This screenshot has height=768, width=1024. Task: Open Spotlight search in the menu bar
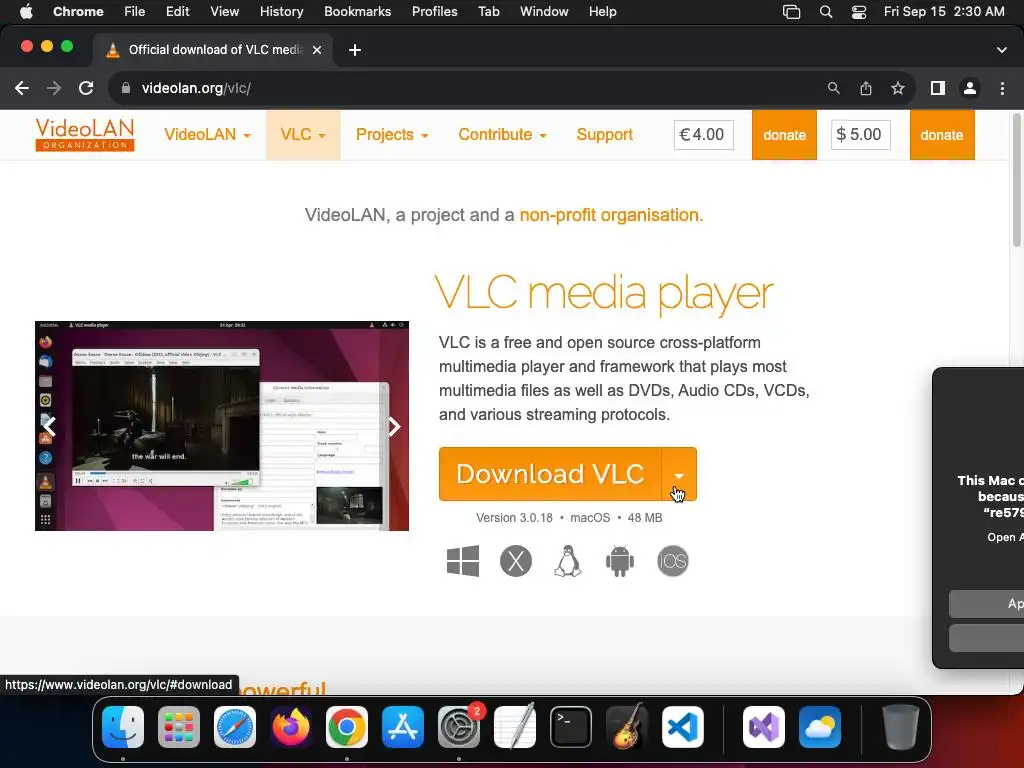tap(825, 12)
